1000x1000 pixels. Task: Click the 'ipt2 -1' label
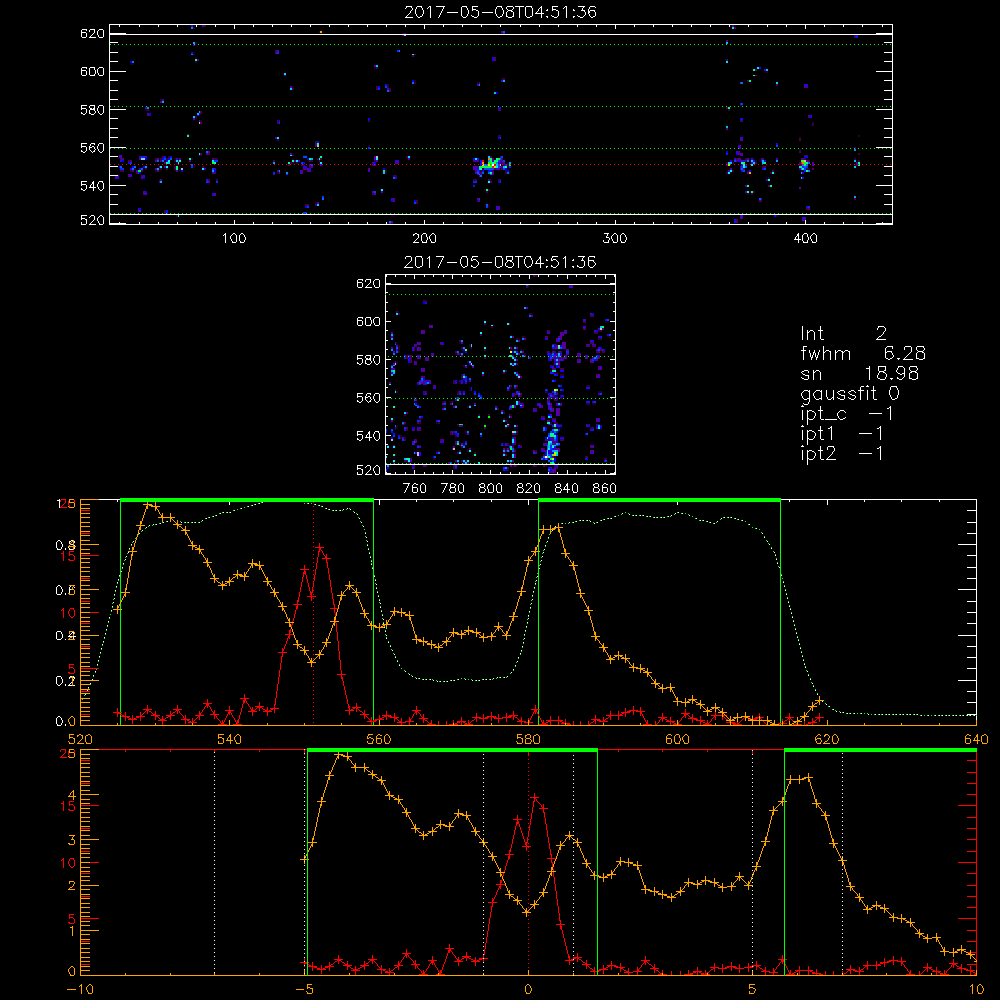tap(842, 453)
